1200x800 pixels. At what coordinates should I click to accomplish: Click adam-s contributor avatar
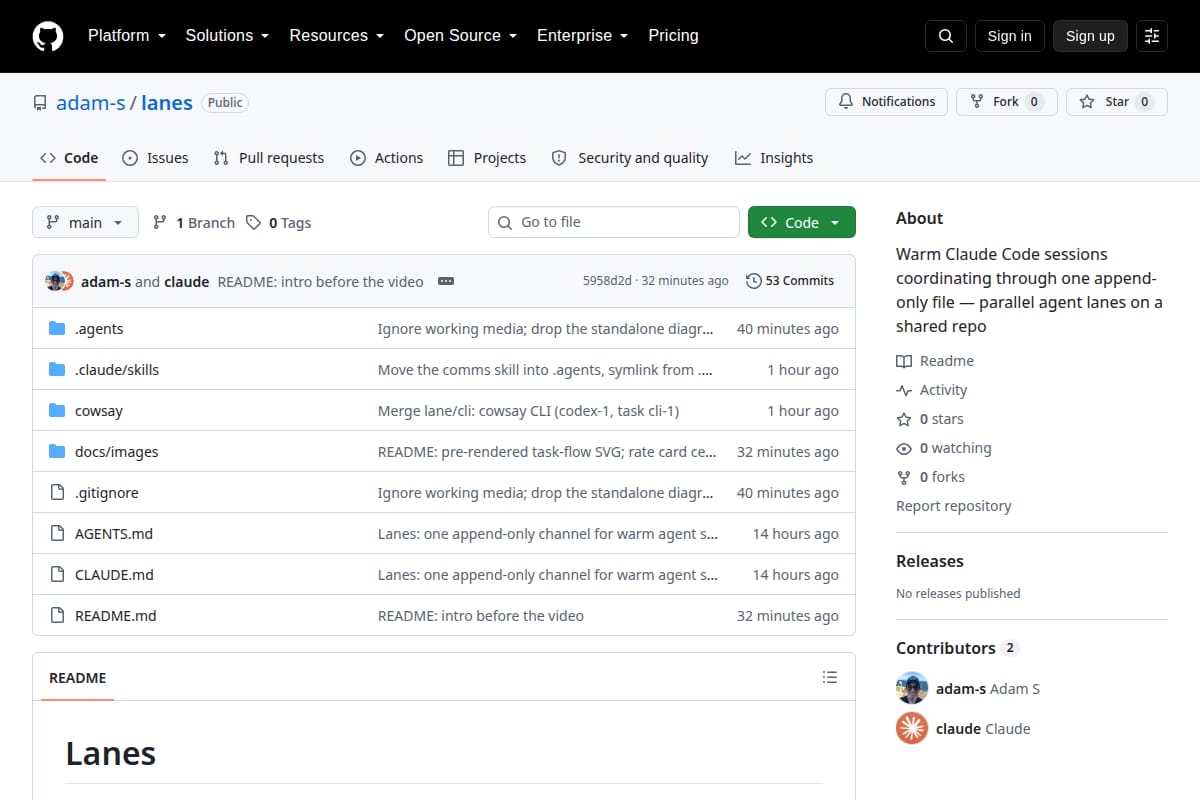pyautogui.click(x=912, y=688)
